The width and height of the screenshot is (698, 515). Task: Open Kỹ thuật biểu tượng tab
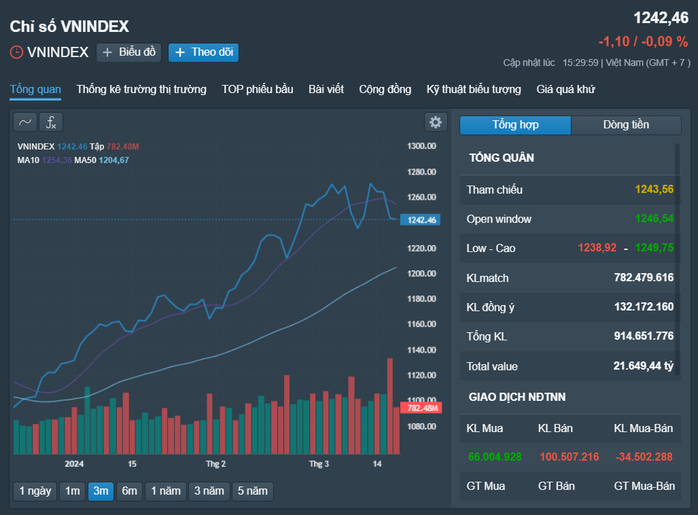coord(473,89)
